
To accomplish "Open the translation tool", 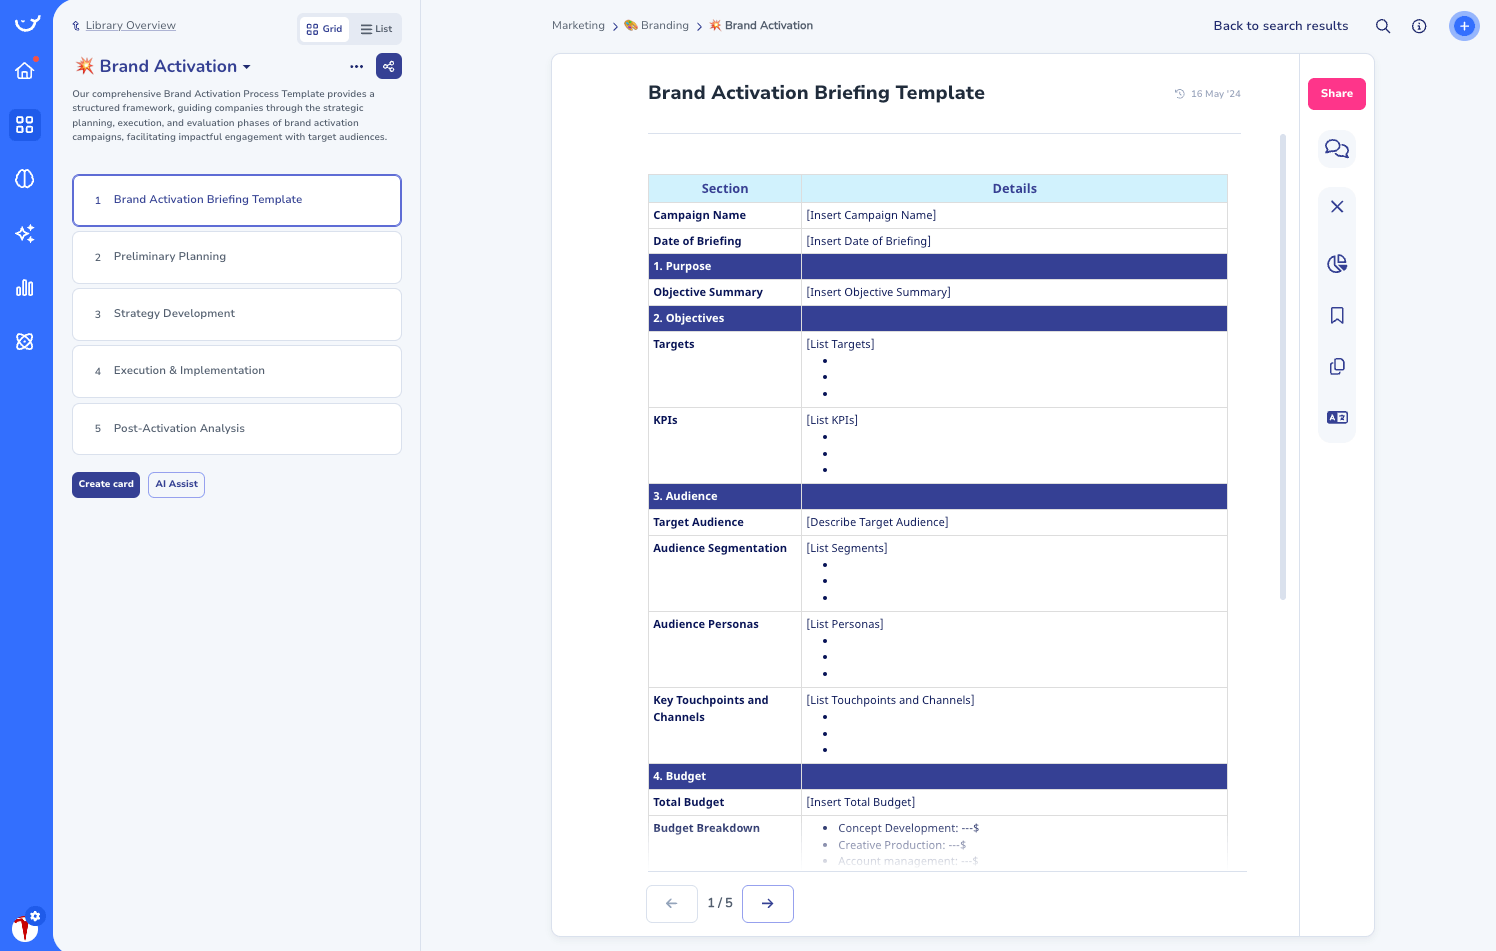I will tap(1337, 417).
